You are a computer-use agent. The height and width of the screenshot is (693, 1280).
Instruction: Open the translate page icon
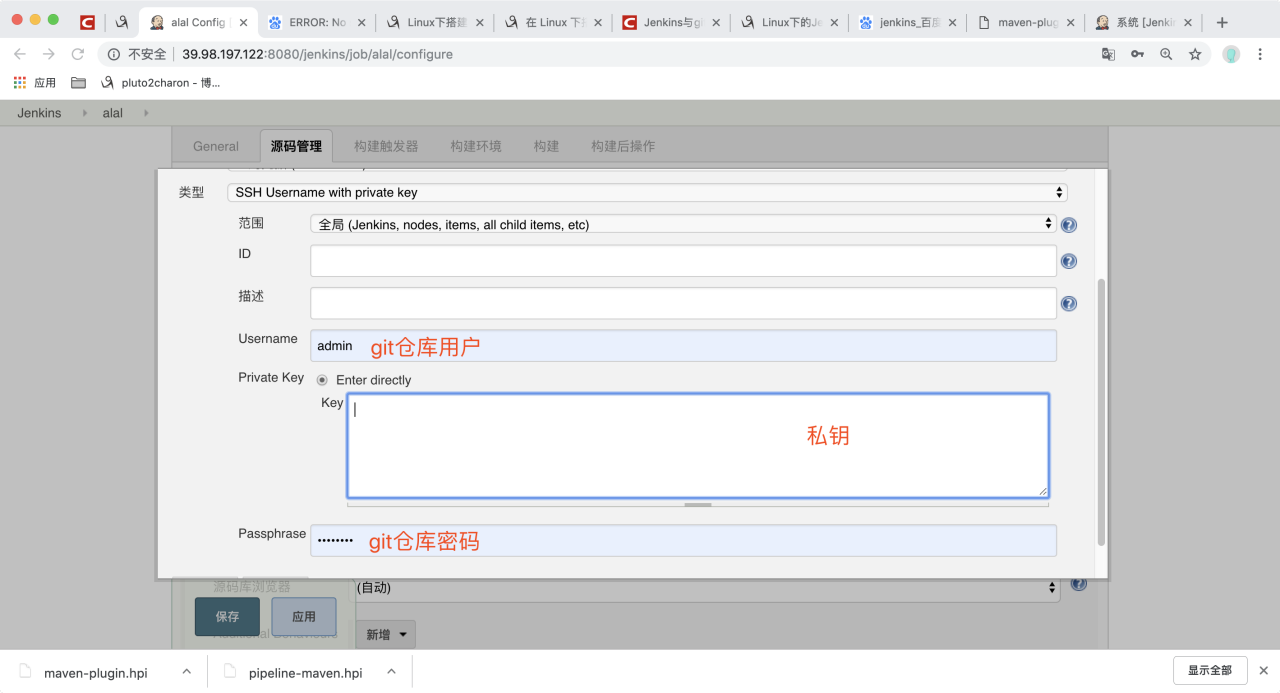[1108, 54]
